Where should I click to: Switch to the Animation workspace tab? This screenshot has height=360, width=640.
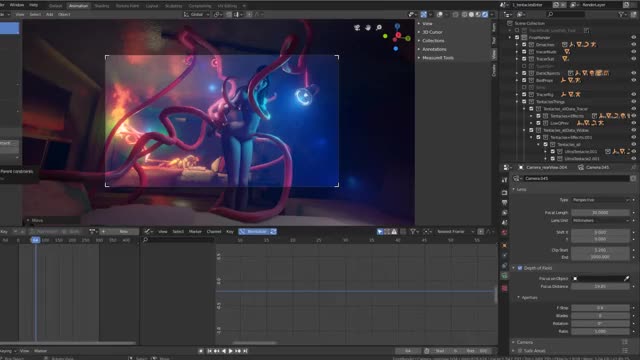78,6
